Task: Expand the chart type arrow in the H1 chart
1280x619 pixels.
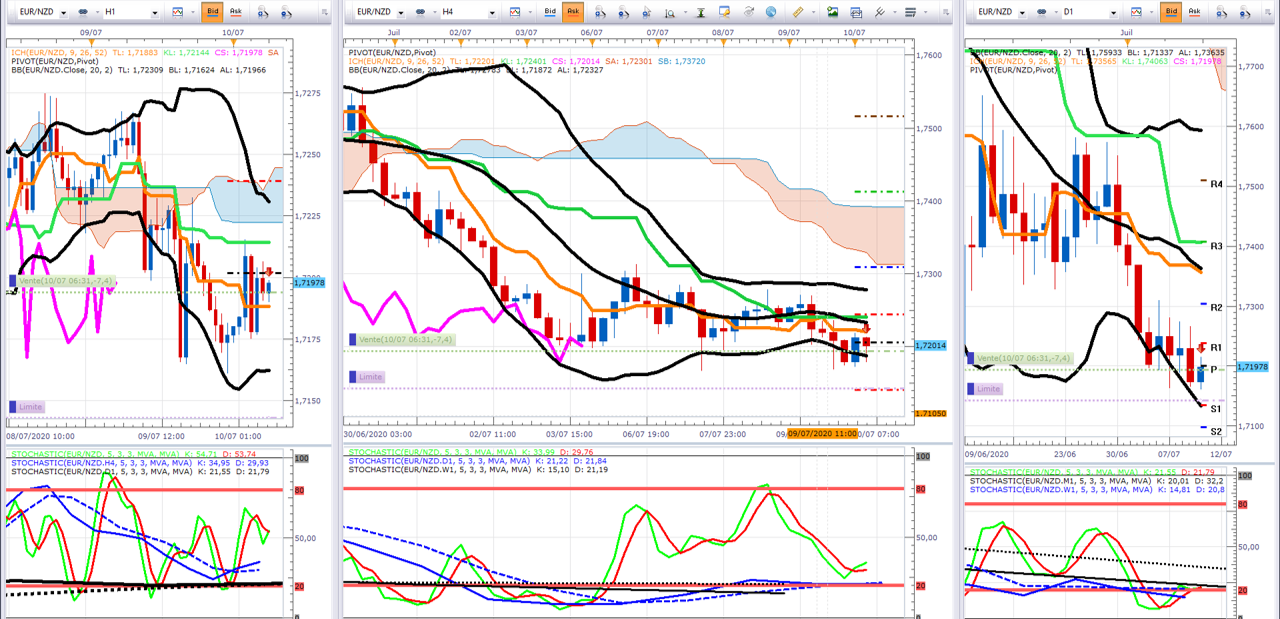Action: tap(192, 12)
